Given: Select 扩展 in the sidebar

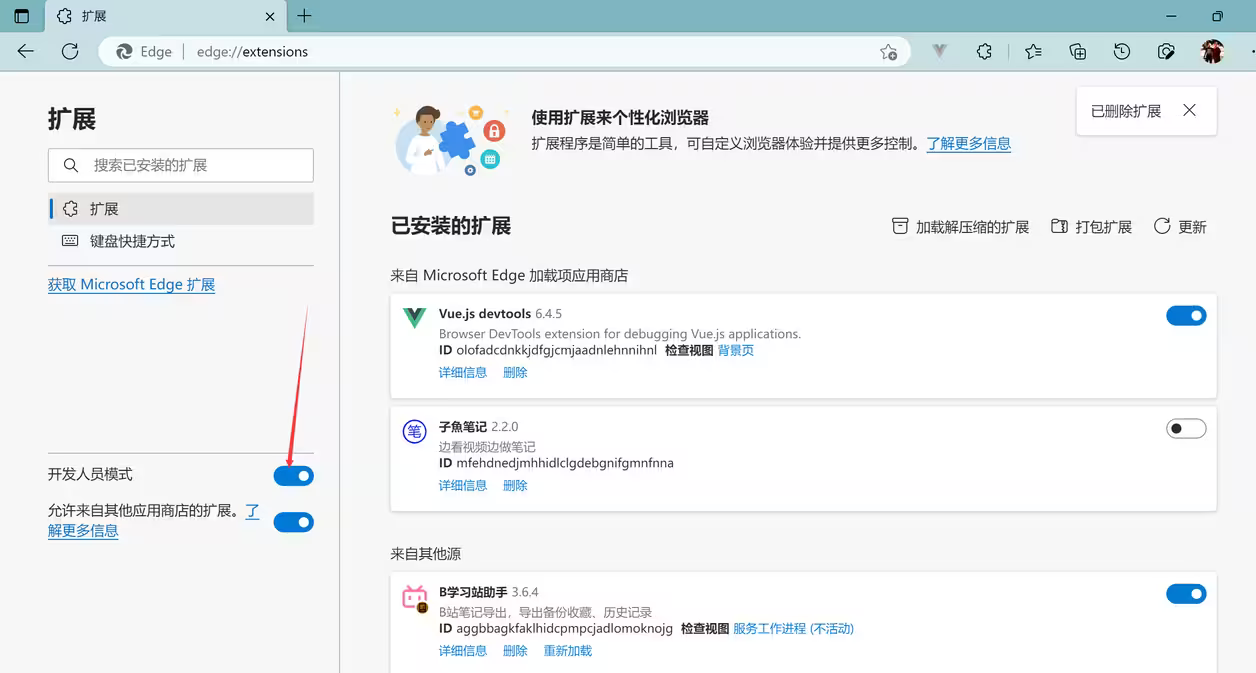Looking at the screenshot, I should [x=181, y=209].
